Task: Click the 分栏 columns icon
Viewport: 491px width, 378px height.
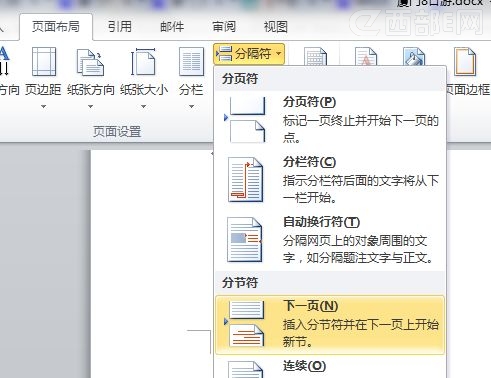Action: [x=191, y=62]
